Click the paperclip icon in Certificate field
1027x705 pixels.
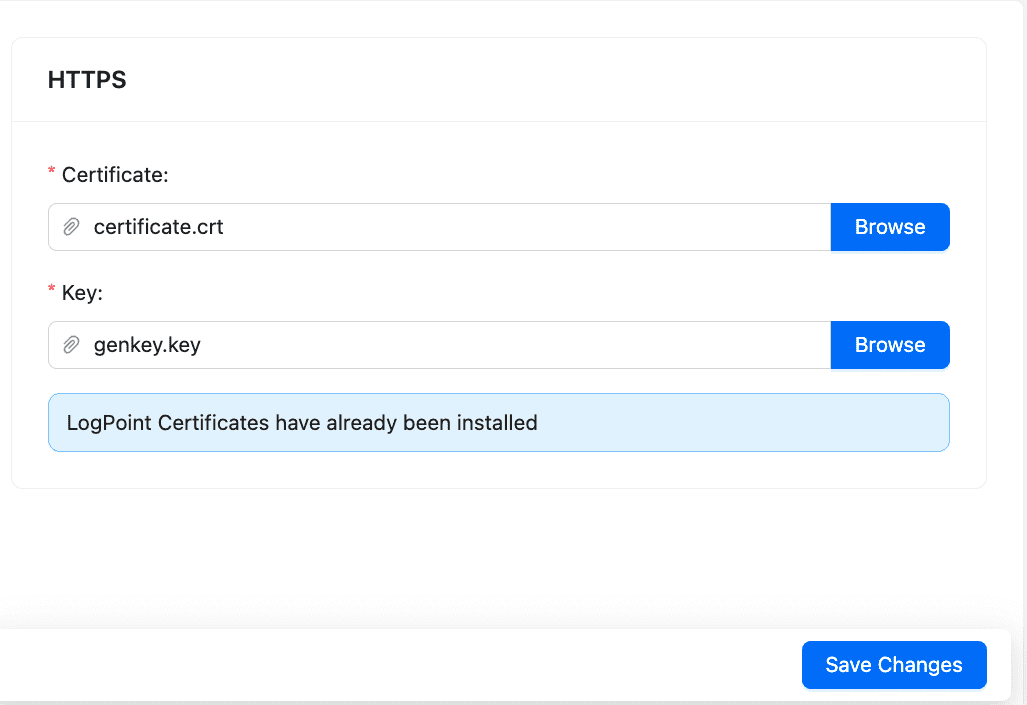(x=70, y=227)
